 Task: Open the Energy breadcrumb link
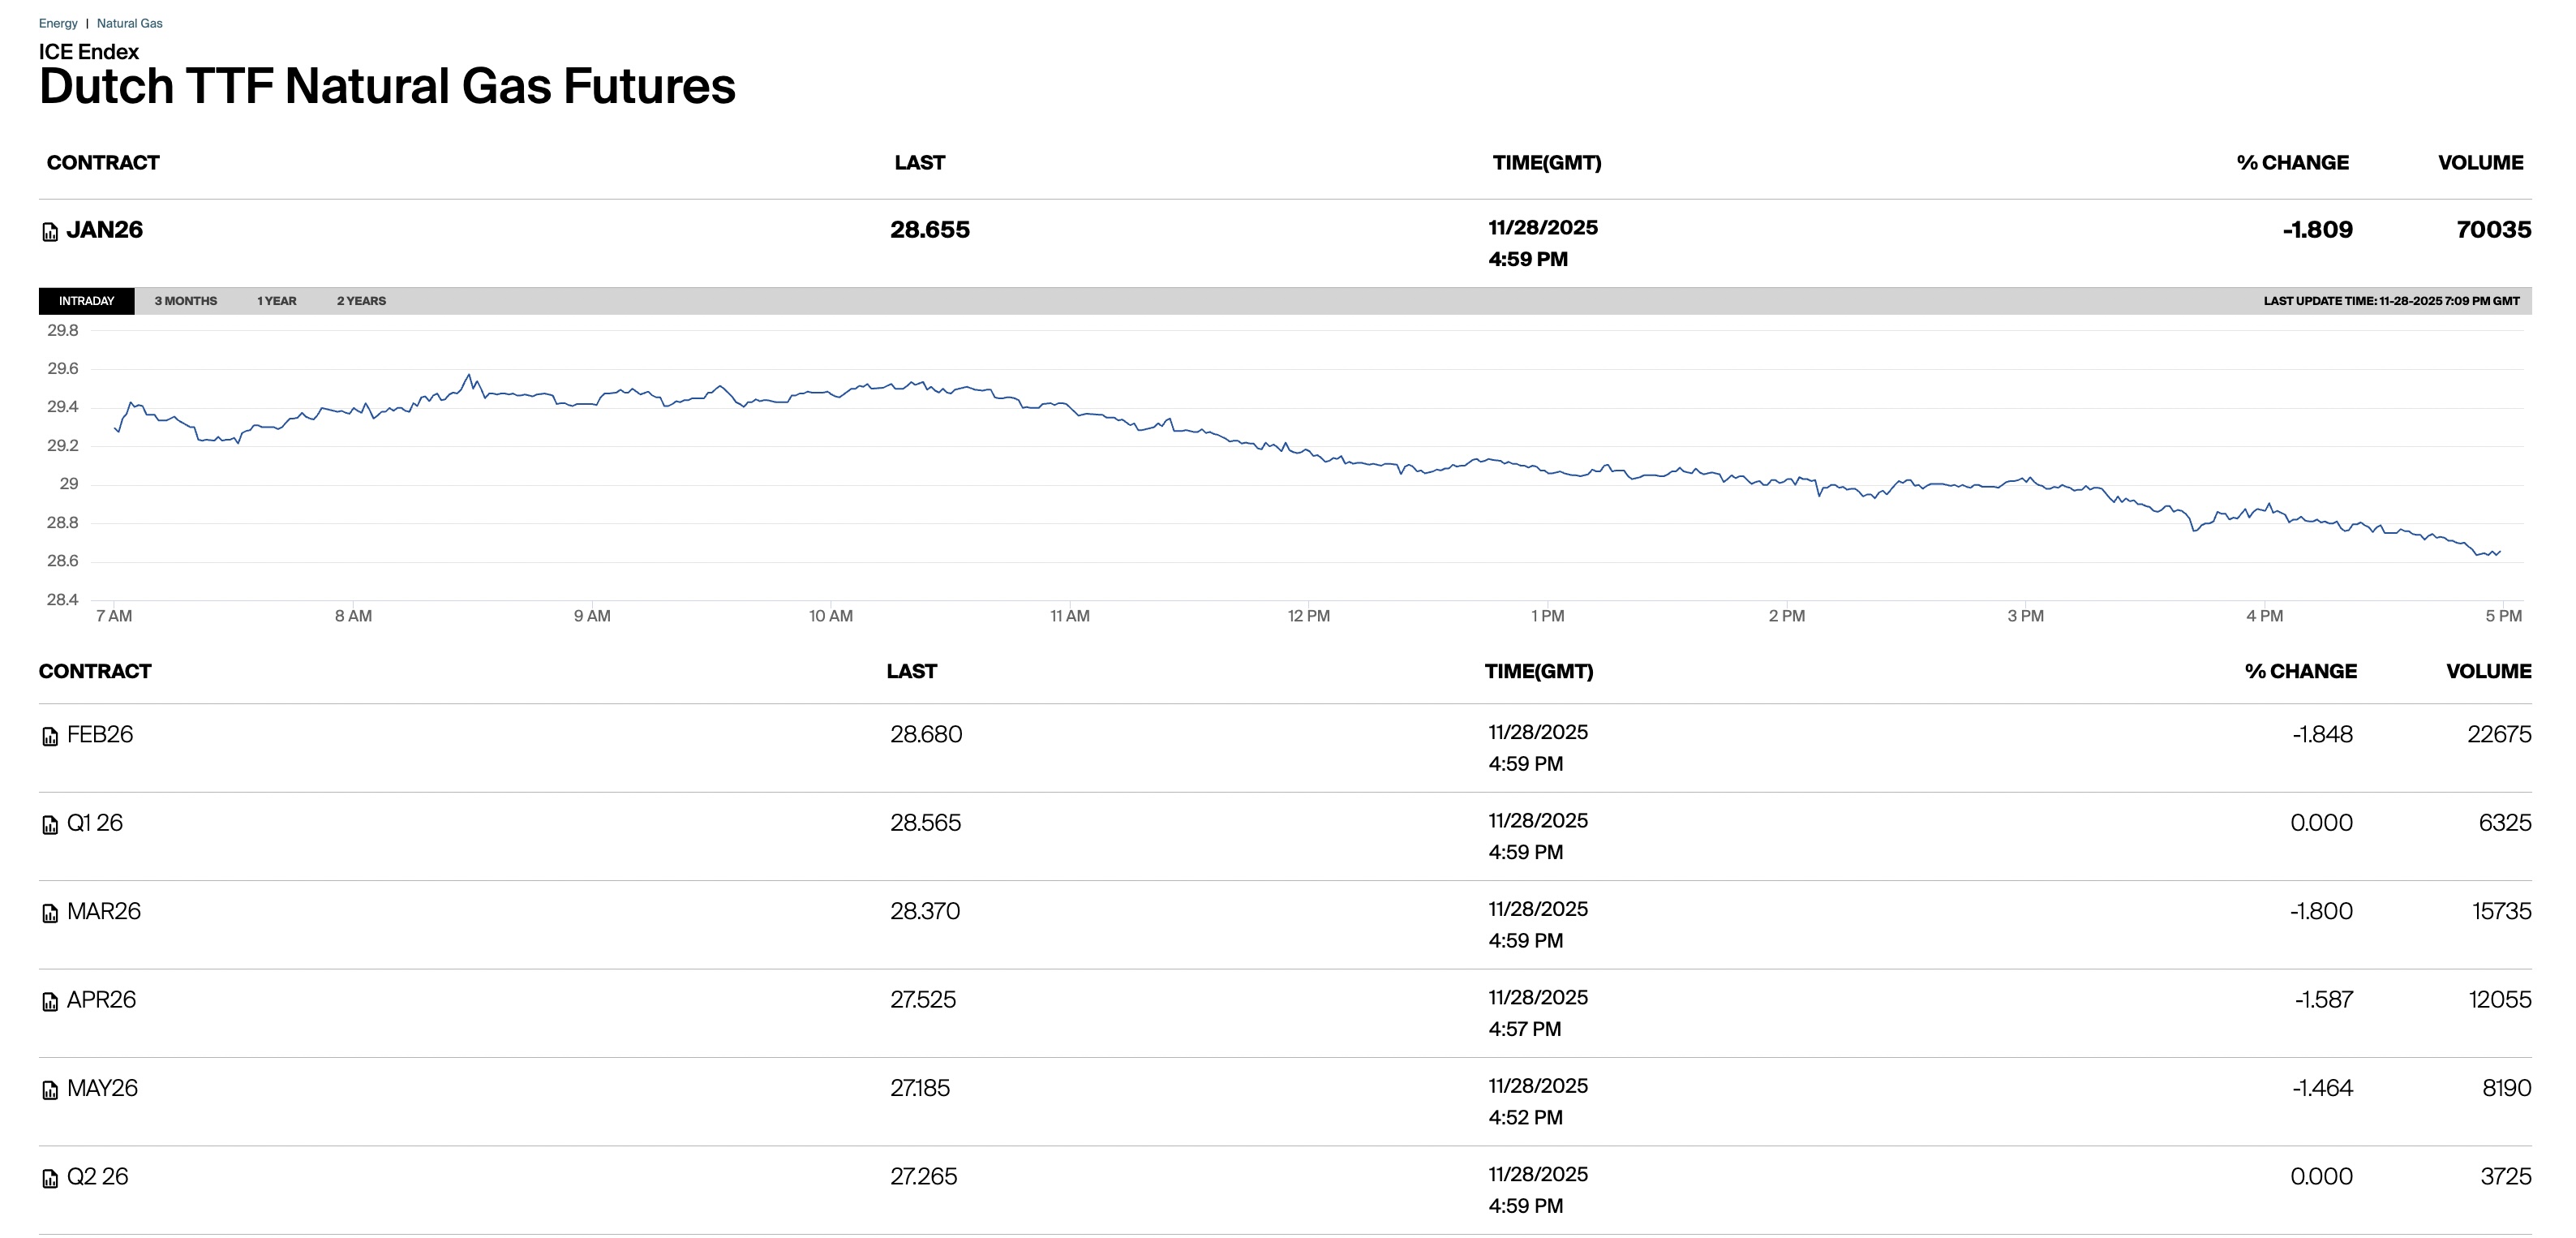tap(58, 23)
